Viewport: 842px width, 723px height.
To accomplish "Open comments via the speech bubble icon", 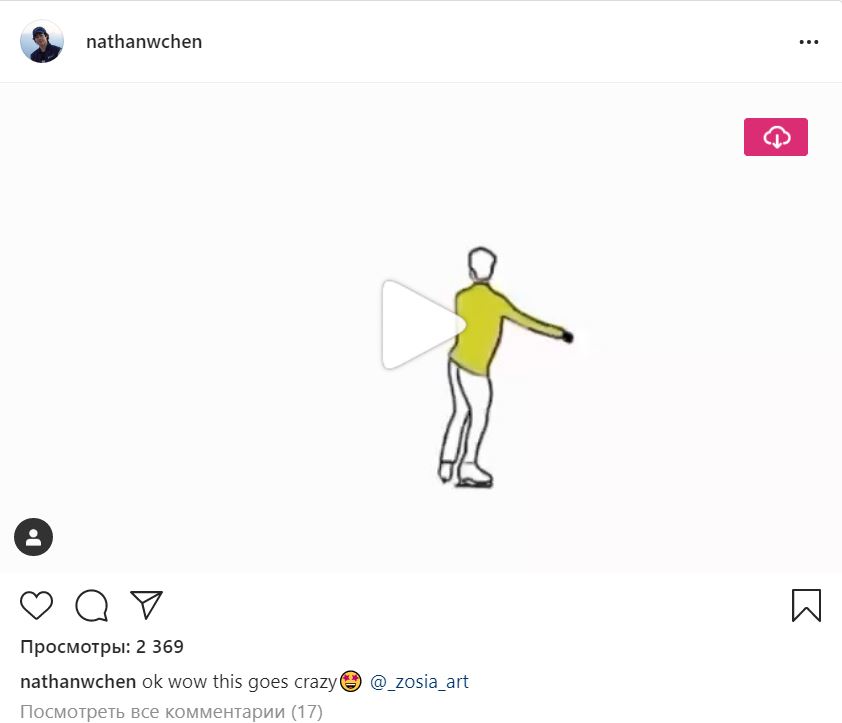I will coord(92,605).
